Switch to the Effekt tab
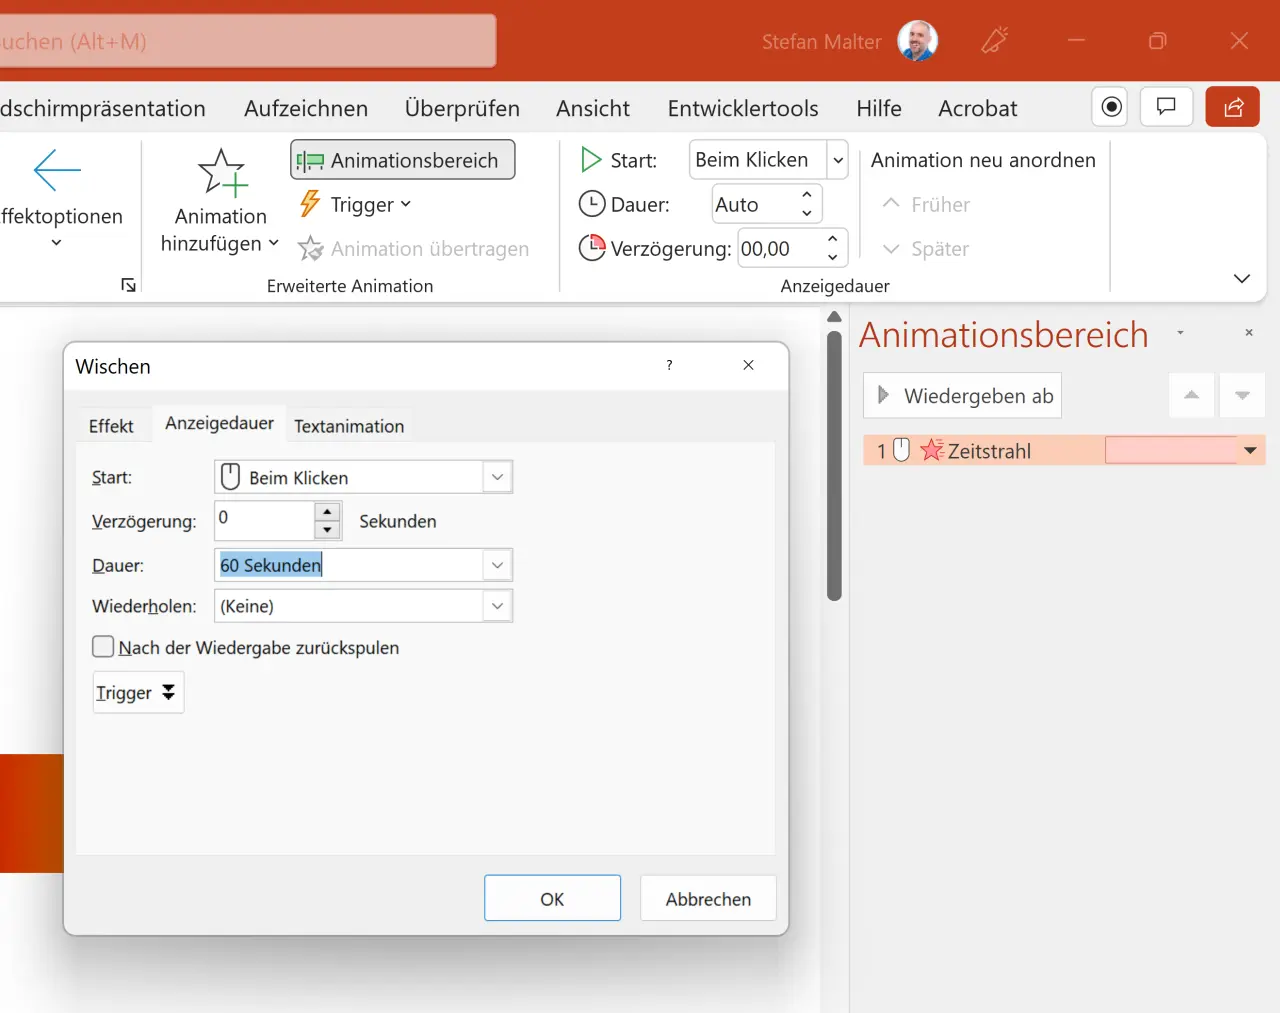Image resolution: width=1280 pixels, height=1013 pixels. pos(111,426)
